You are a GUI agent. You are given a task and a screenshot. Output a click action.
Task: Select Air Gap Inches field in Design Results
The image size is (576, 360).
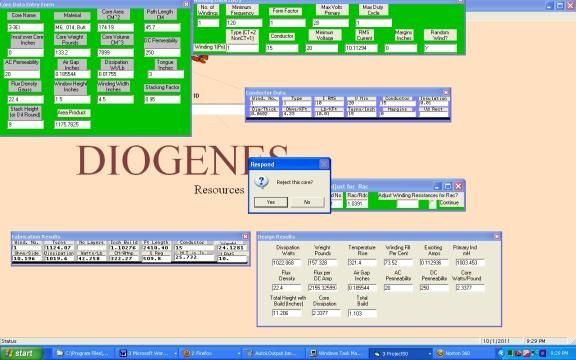(362, 288)
